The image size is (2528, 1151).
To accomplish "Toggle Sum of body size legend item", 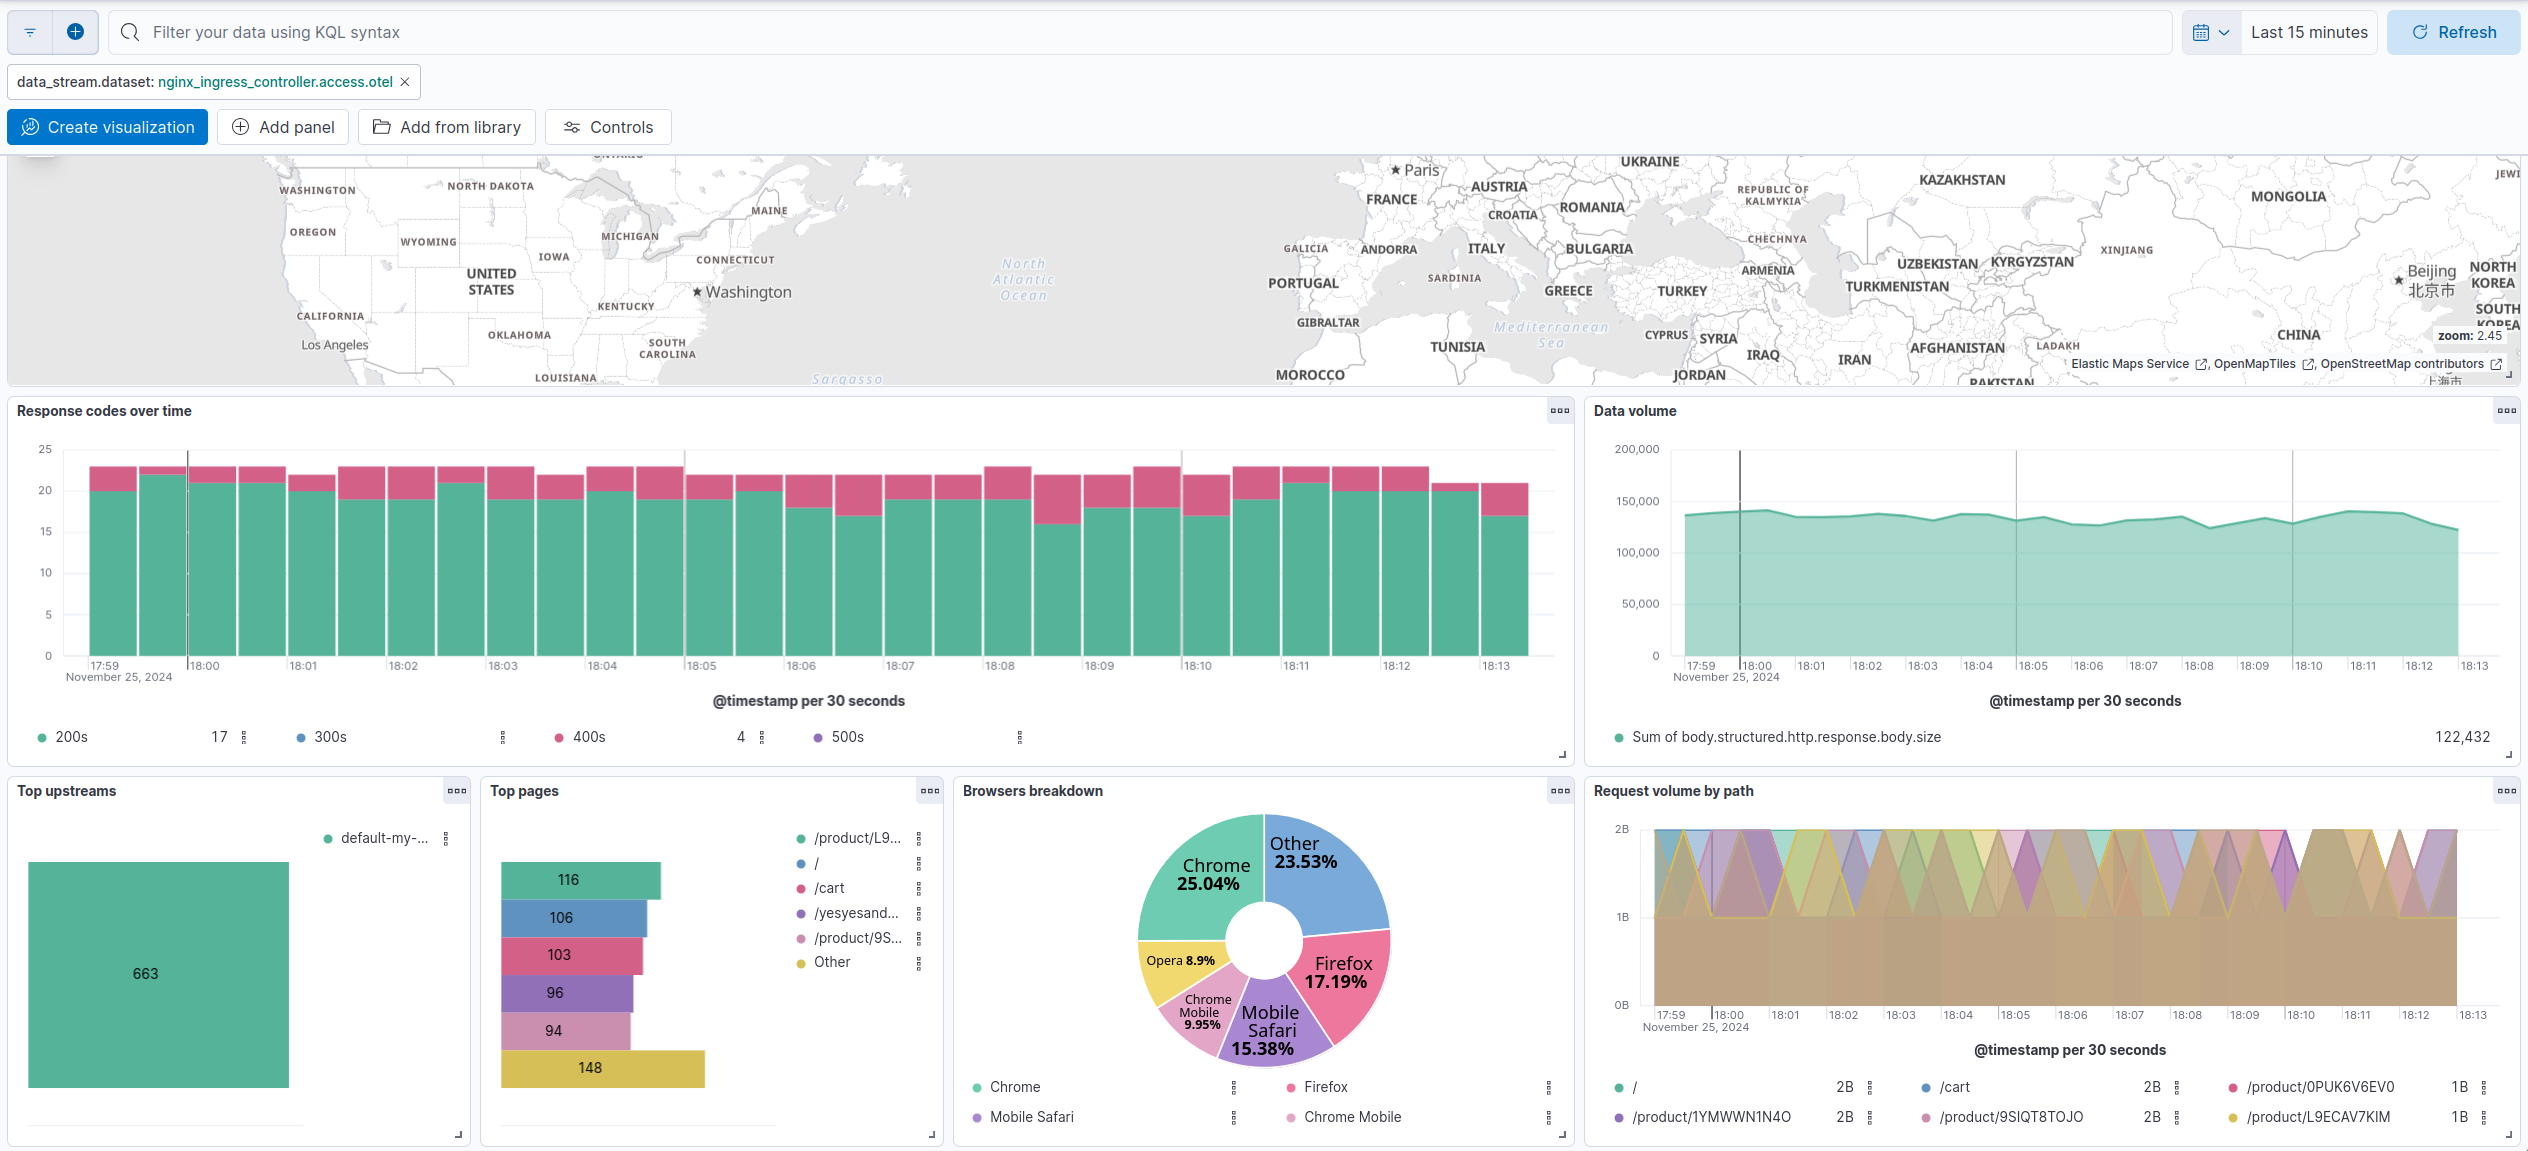I will click(1786, 737).
